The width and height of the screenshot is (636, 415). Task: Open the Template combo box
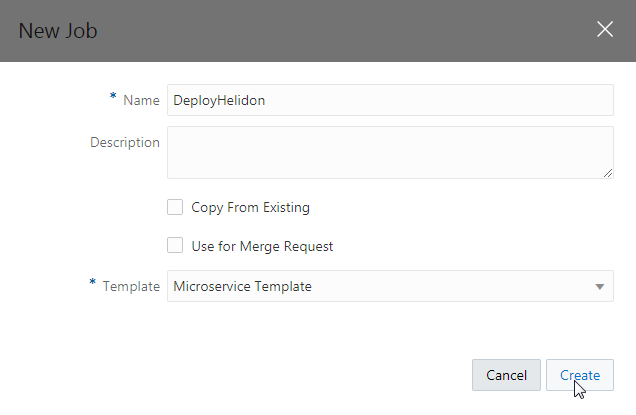coord(380,286)
